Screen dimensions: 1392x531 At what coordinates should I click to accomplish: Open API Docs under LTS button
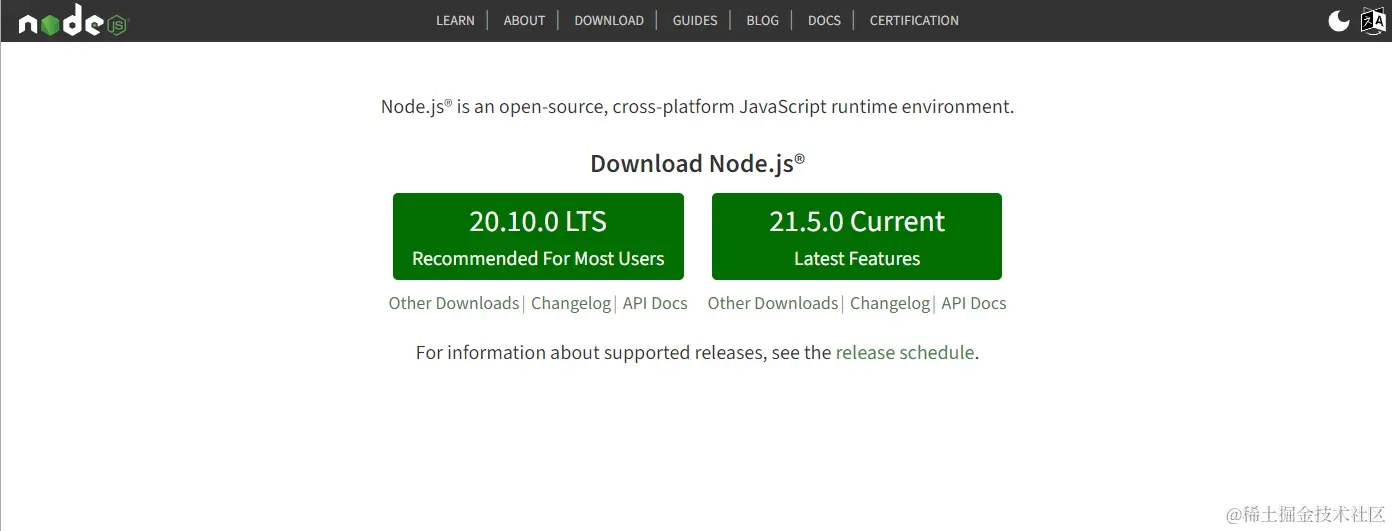tap(655, 303)
